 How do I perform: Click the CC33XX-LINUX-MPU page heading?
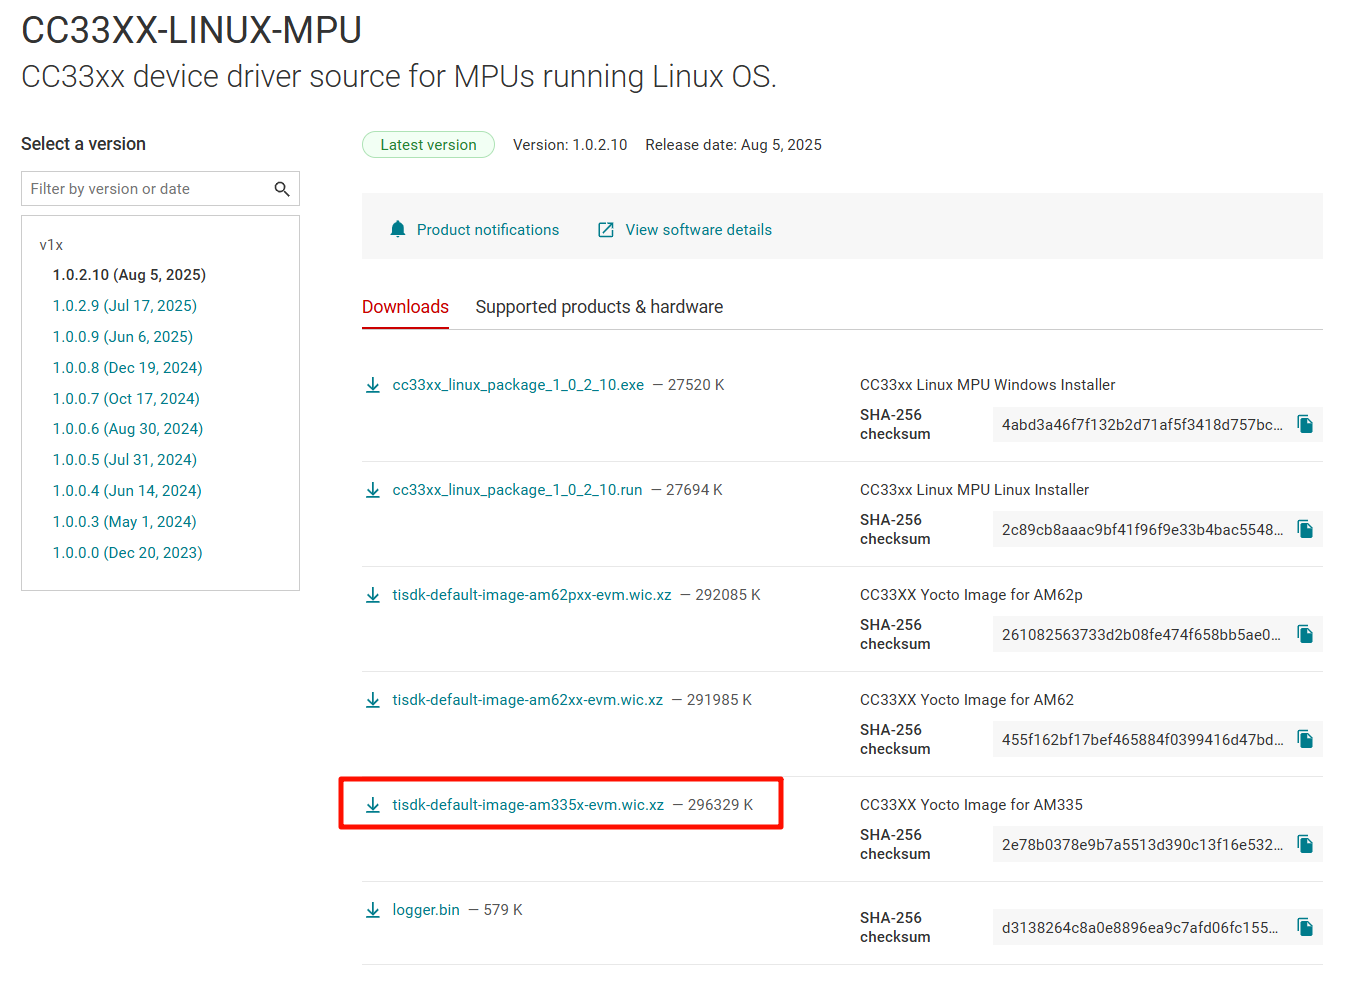(192, 30)
